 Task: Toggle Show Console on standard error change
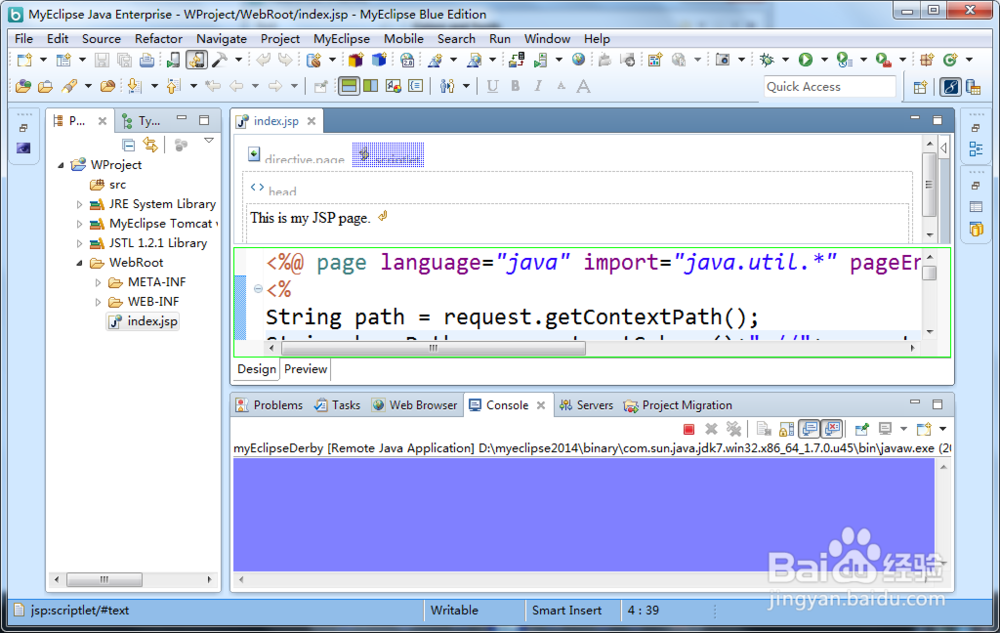click(x=832, y=429)
